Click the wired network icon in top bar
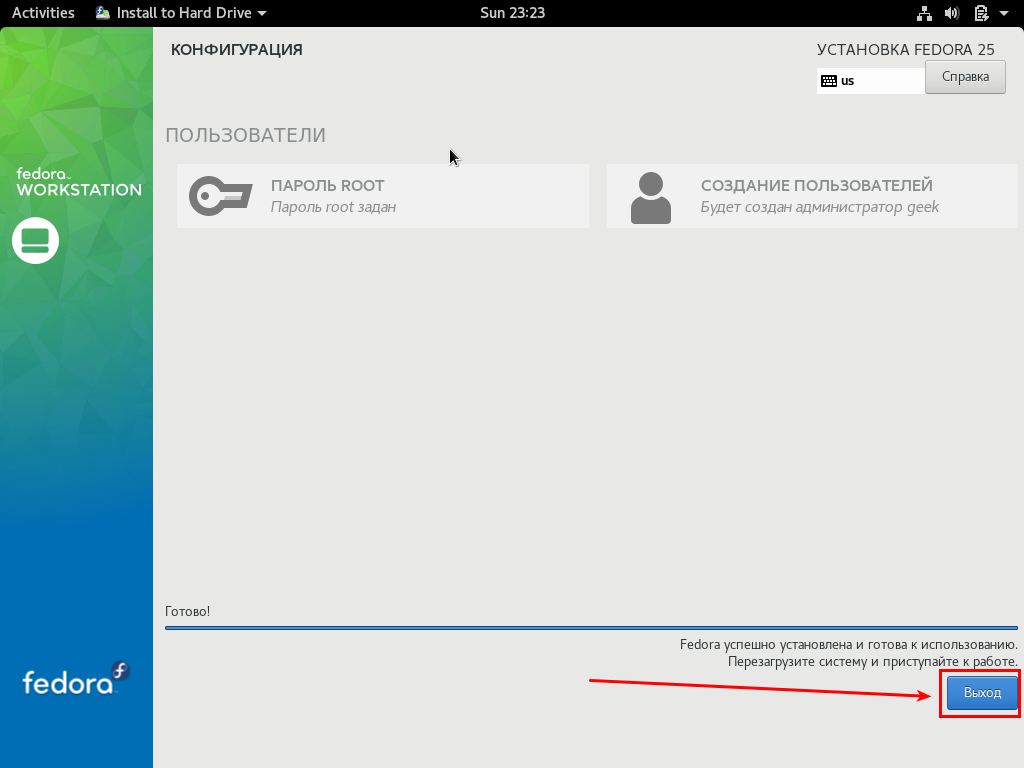 [923, 13]
